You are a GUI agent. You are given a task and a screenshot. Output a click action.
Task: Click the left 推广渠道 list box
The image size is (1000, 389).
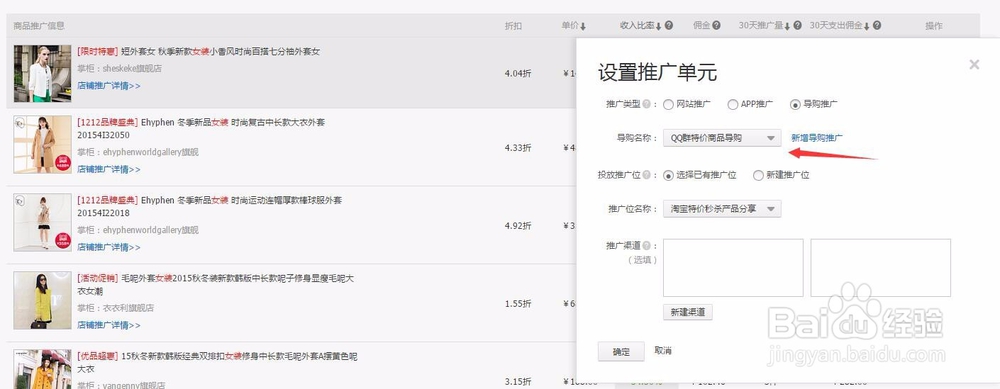point(733,268)
